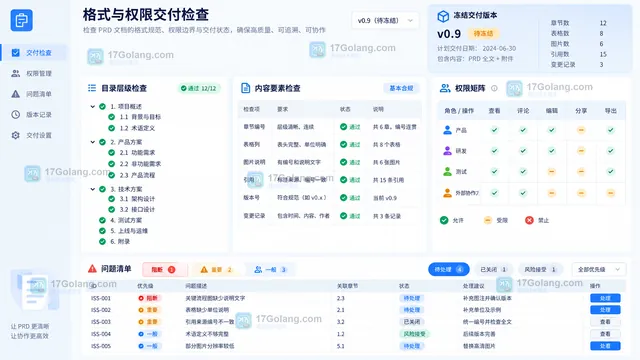The height and width of the screenshot is (360, 640).
Task: Click the 问题清单 warning triangle icon in sidebar
Action: 16,94
